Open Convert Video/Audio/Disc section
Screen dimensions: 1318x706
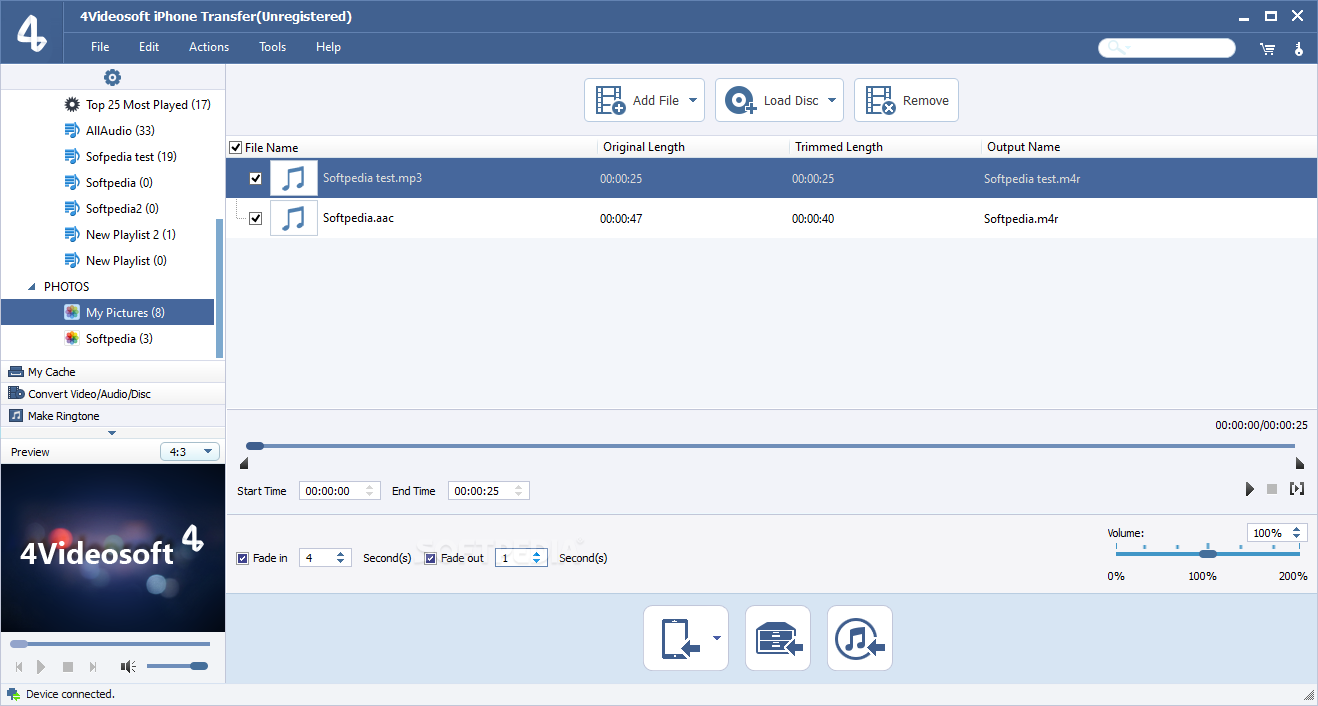pos(112,394)
